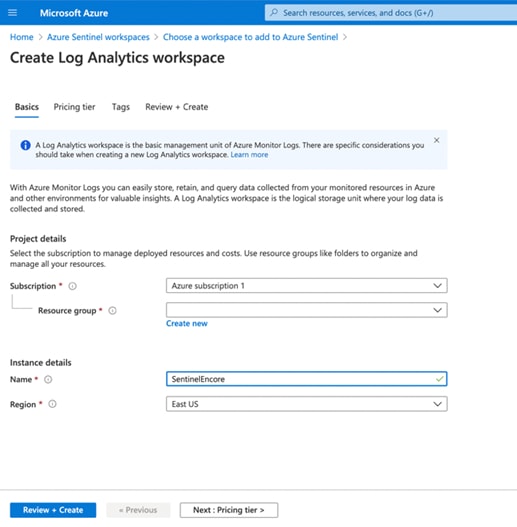Click the Project details heading
517x527 pixels.
point(38,239)
